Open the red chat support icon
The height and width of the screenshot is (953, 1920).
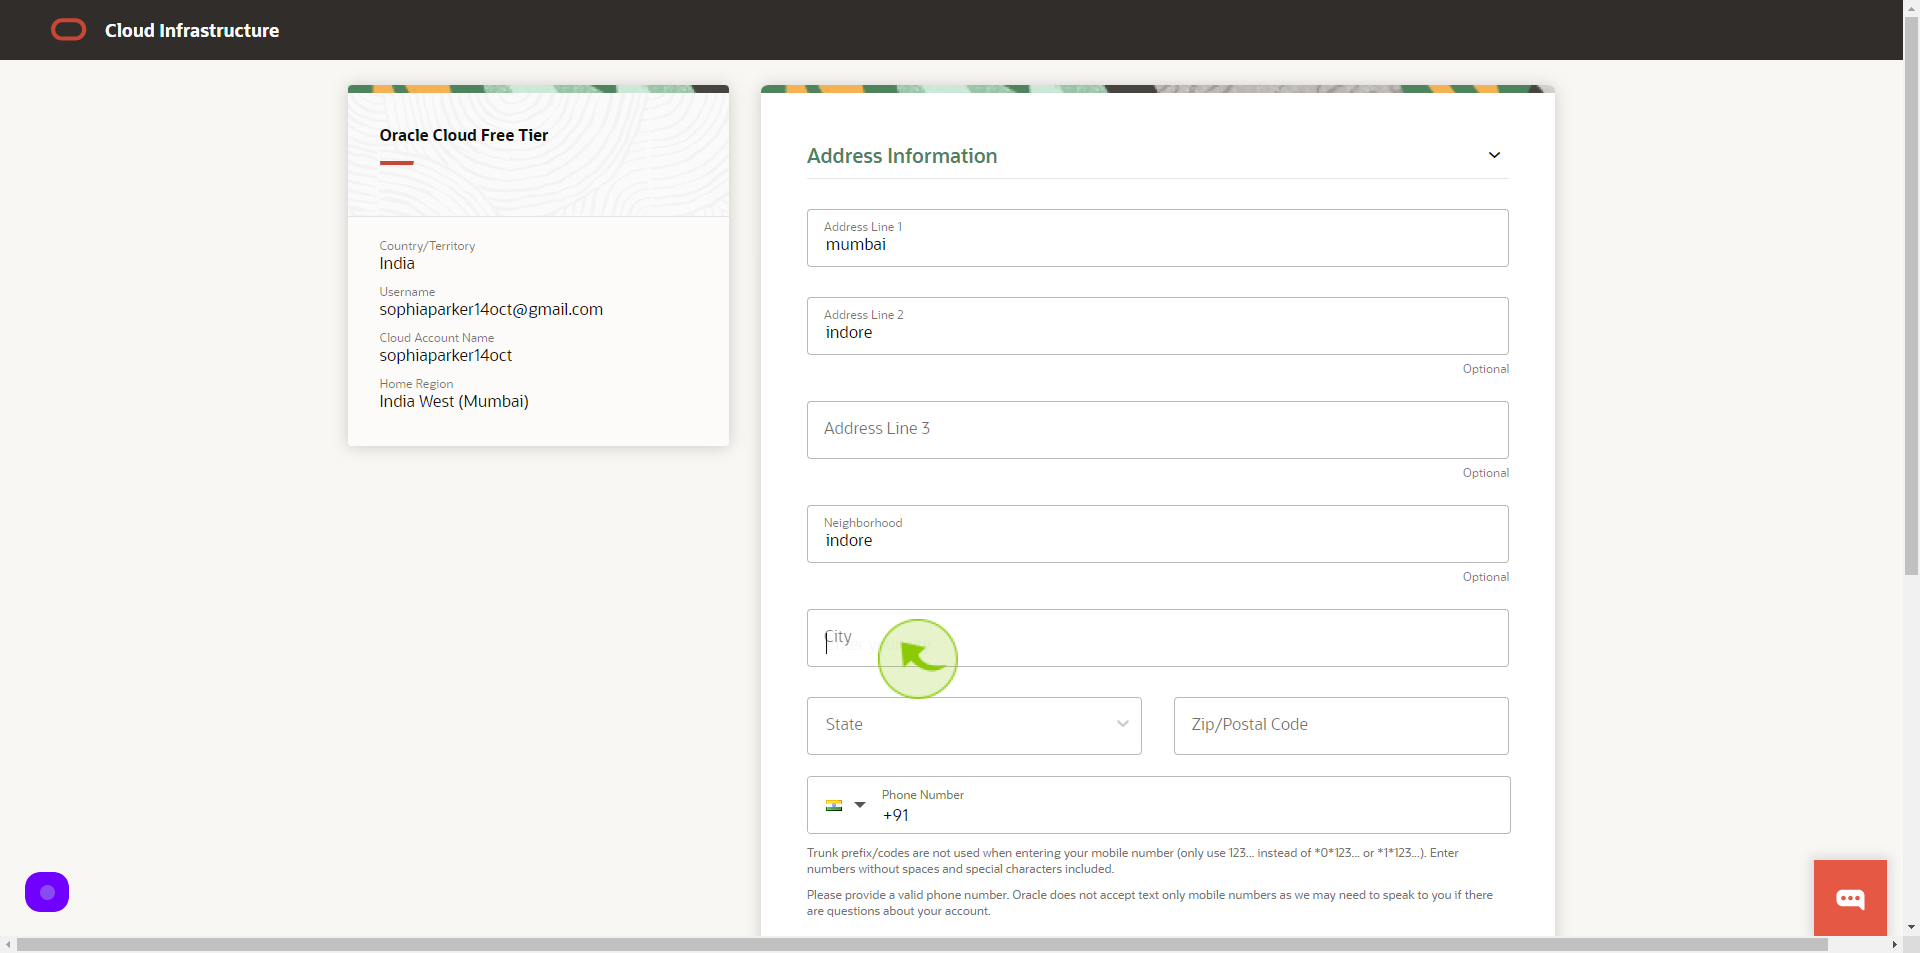pos(1850,898)
